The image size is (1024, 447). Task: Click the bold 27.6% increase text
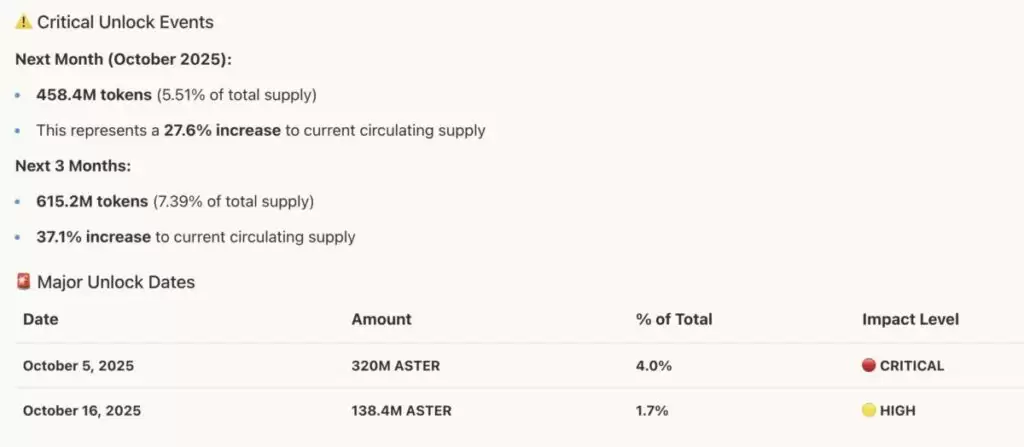click(x=222, y=130)
